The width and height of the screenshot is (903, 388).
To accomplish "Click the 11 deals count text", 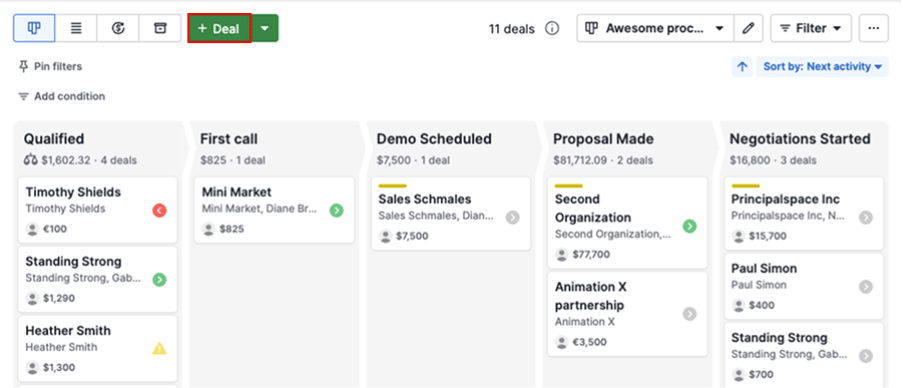I will (x=512, y=29).
